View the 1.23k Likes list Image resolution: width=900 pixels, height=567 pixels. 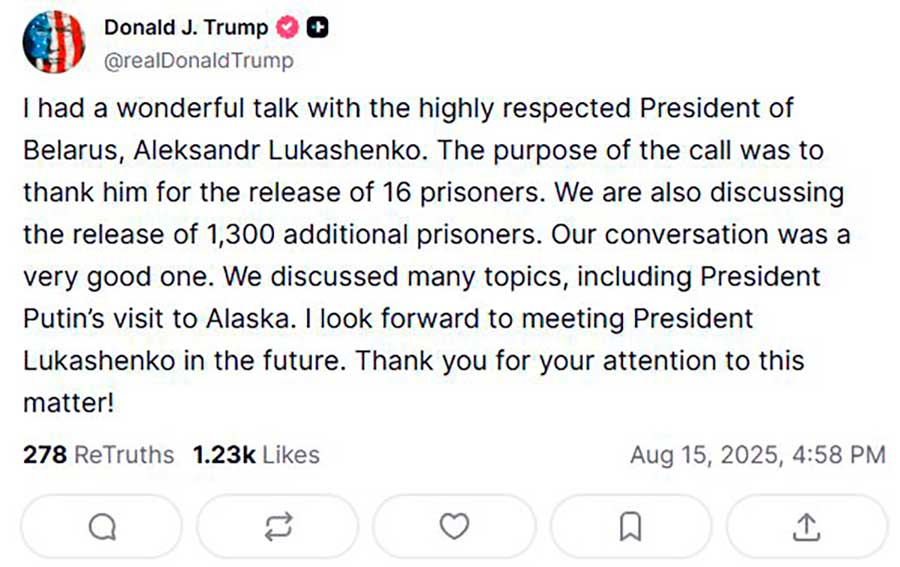[x=256, y=455]
